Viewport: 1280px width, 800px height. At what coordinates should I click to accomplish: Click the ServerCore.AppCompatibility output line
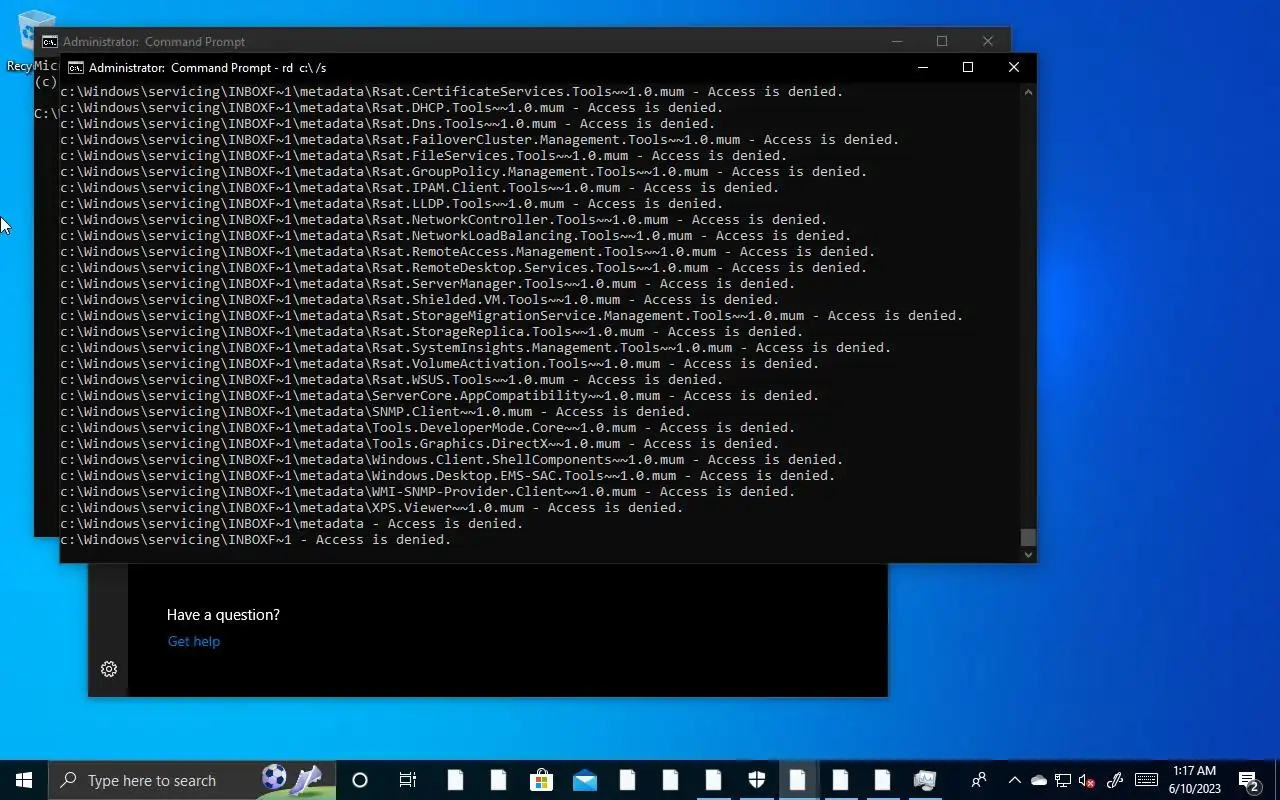click(x=439, y=395)
